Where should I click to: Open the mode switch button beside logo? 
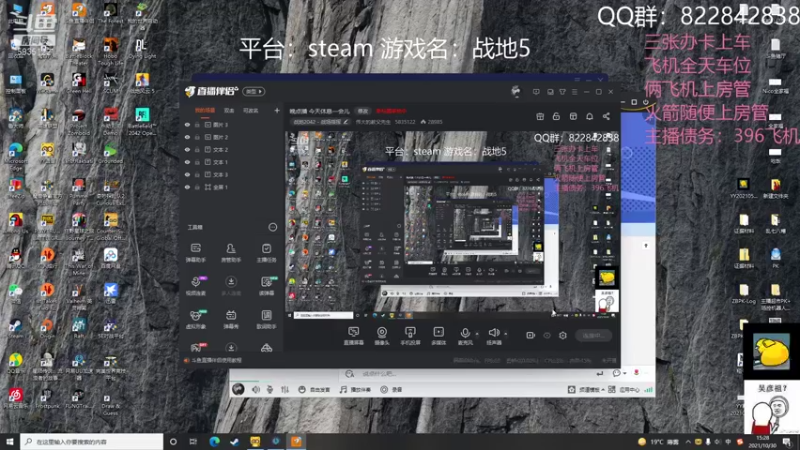254,91
